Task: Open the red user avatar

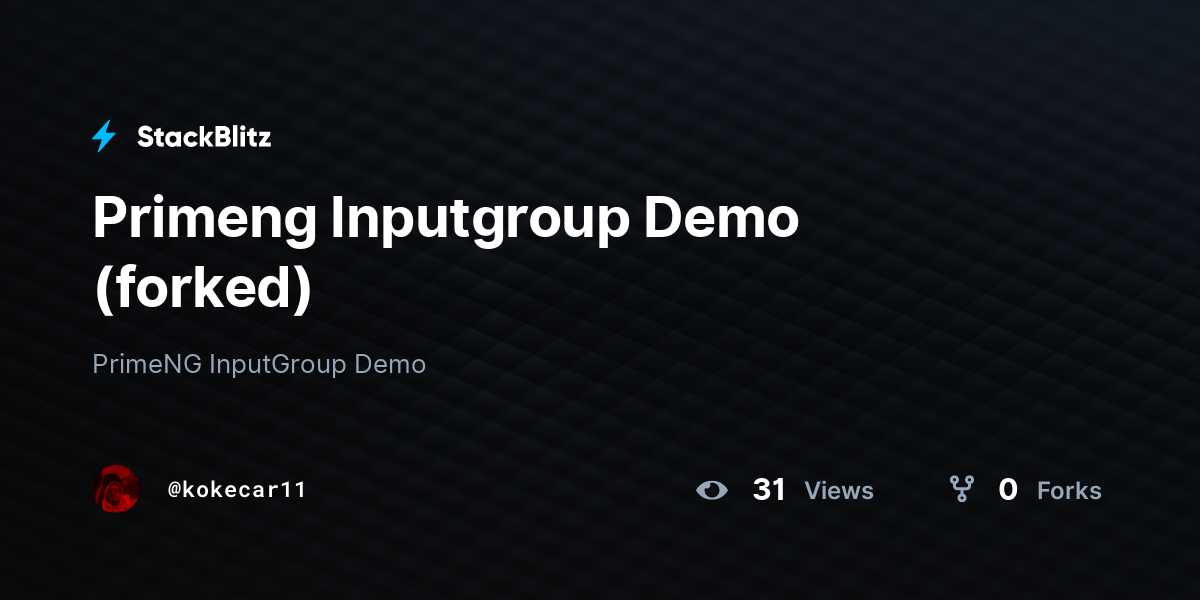Action: point(116,489)
